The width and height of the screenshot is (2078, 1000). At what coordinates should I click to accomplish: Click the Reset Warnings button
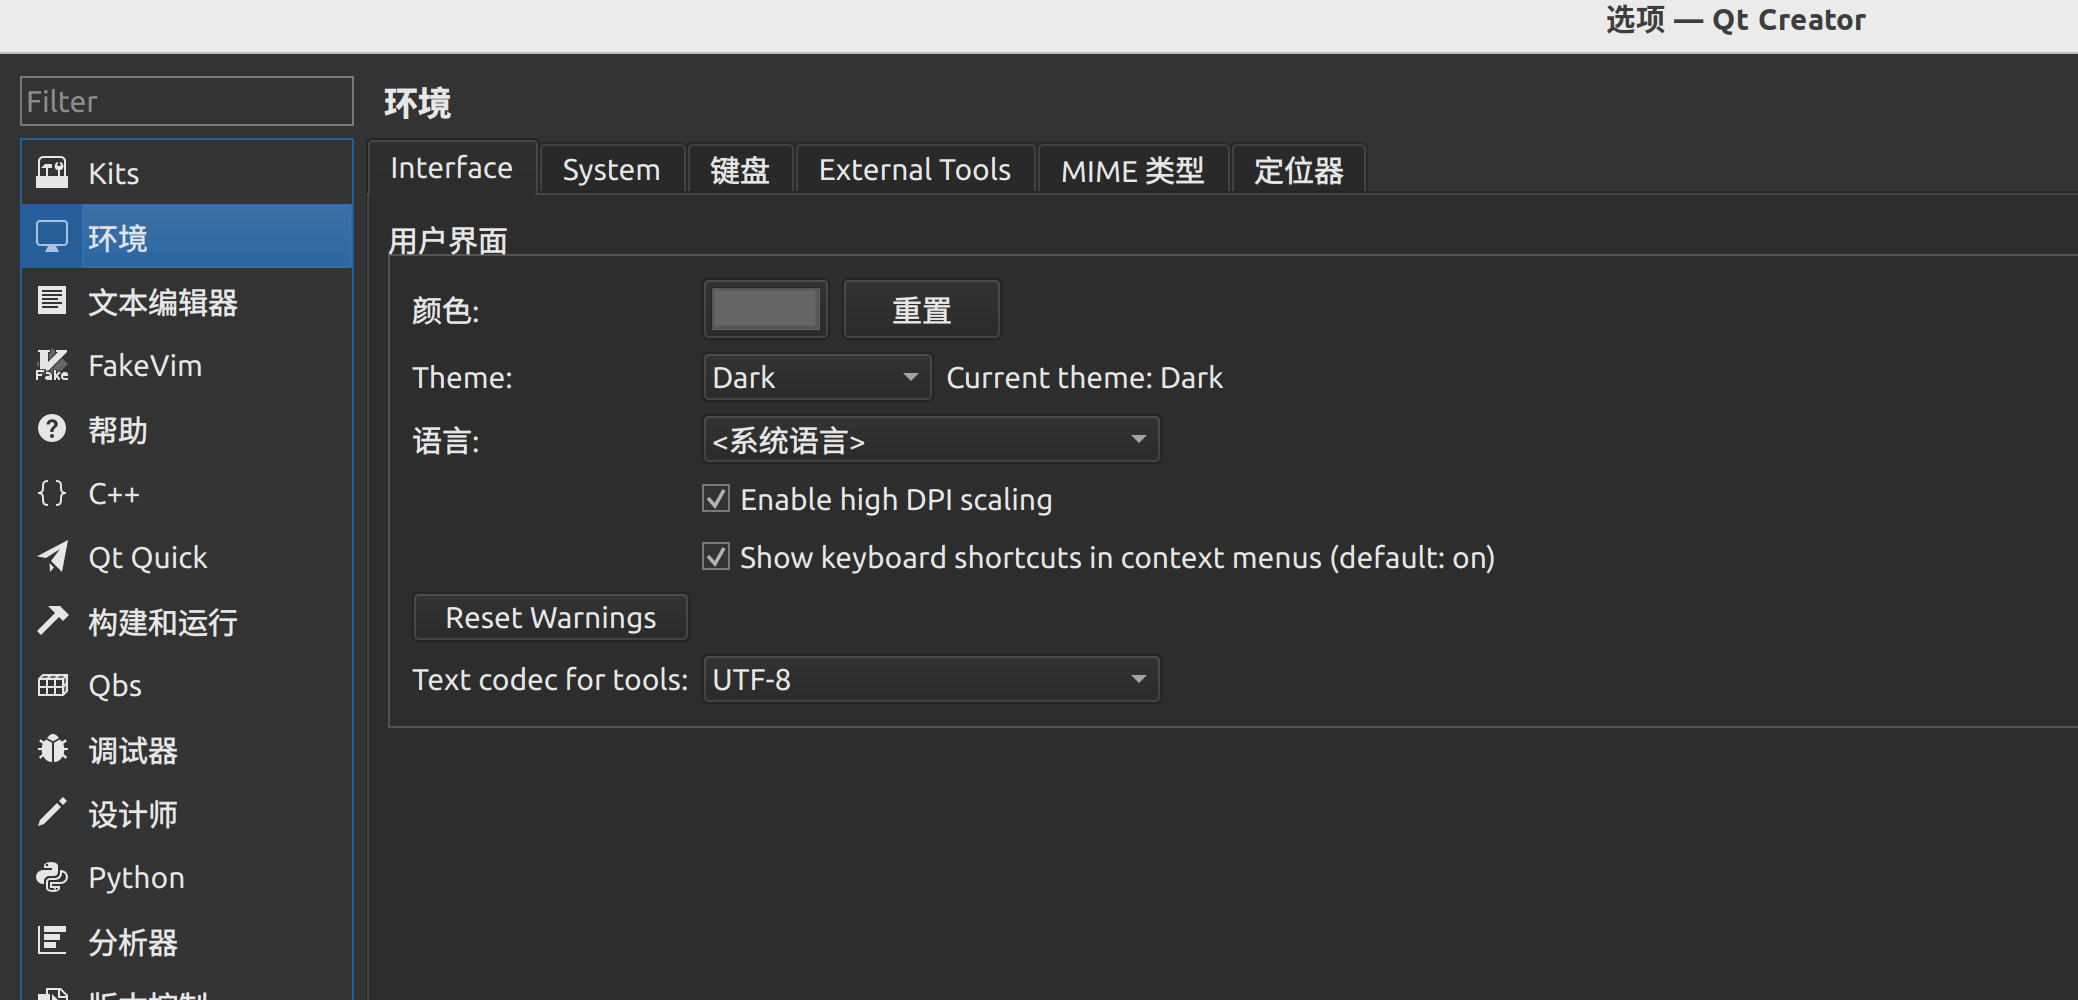click(x=551, y=617)
